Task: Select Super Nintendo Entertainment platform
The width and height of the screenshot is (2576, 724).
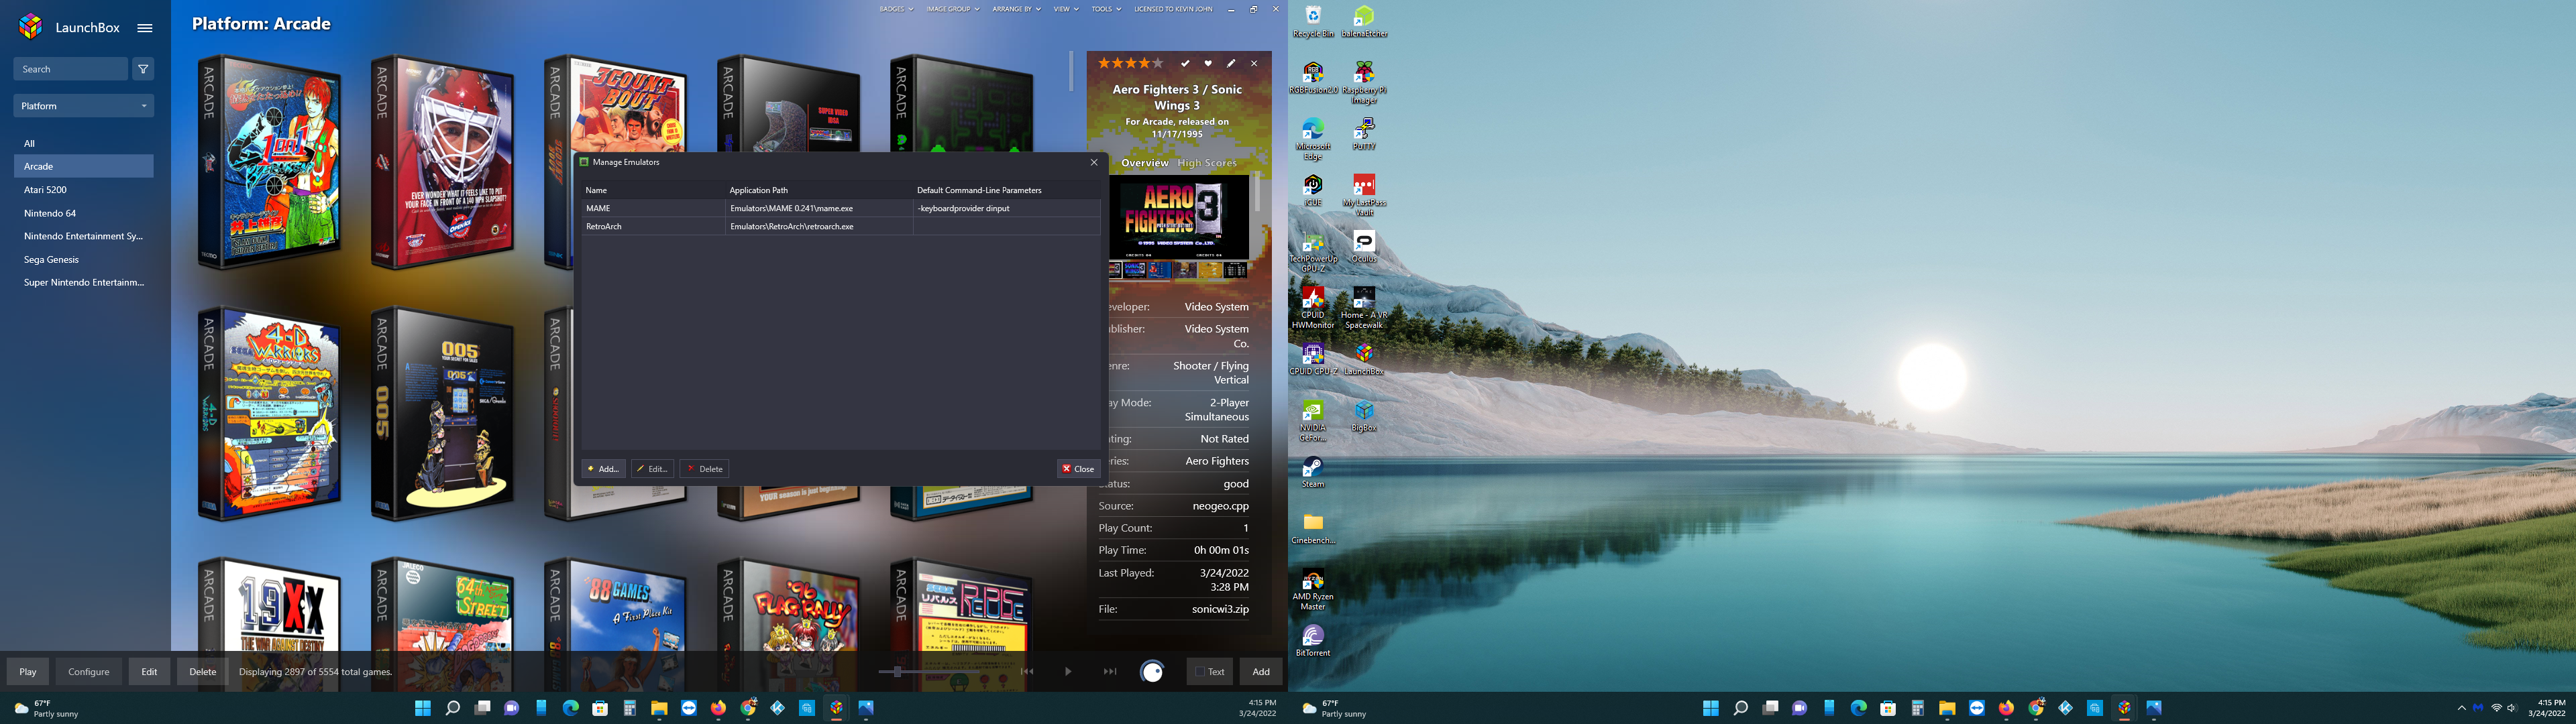Action: pyautogui.click(x=84, y=282)
